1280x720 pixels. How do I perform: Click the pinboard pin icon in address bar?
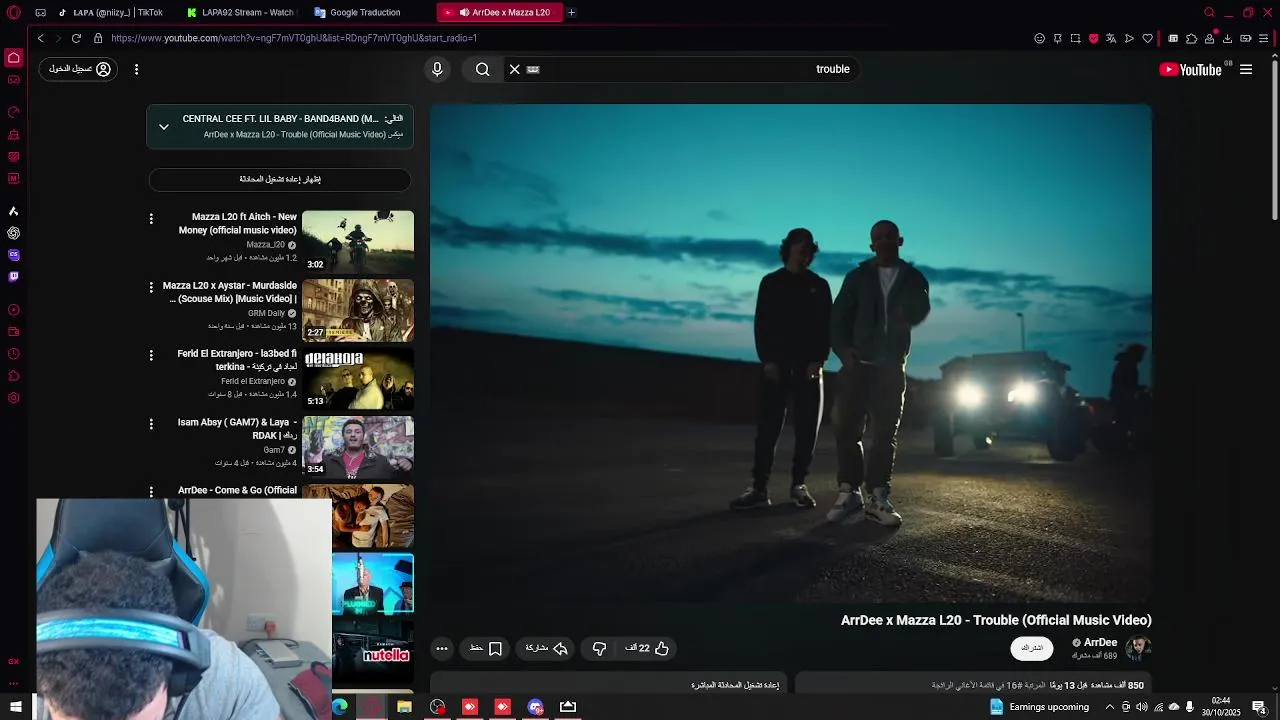[1058, 38]
